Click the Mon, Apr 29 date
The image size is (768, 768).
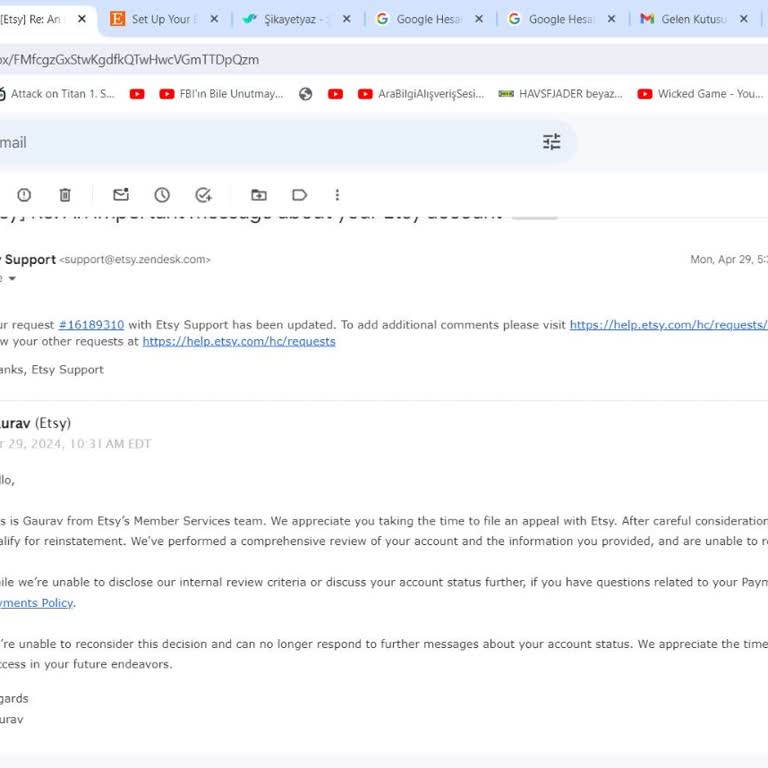(x=729, y=259)
